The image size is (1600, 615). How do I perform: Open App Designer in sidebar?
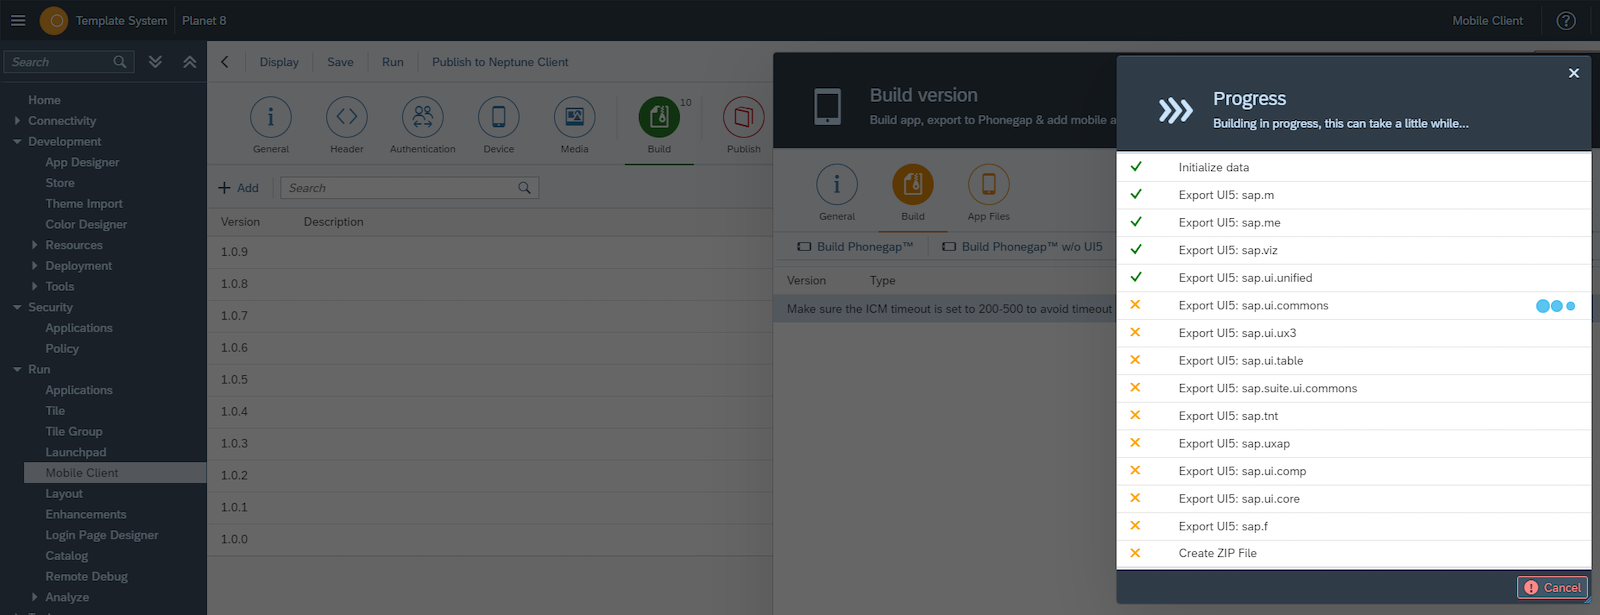point(82,162)
